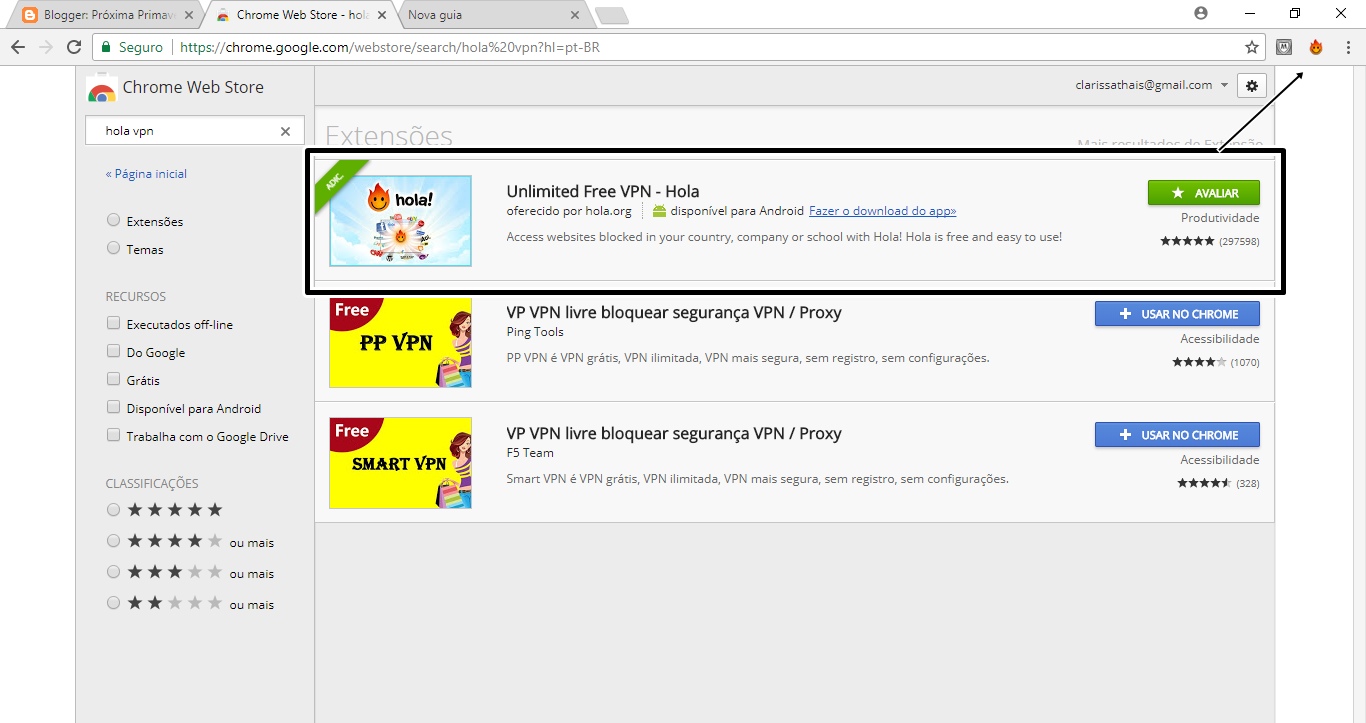Click the PP VPN rating stars (1070)
Image resolution: width=1366 pixels, height=723 pixels.
(x=1200, y=362)
